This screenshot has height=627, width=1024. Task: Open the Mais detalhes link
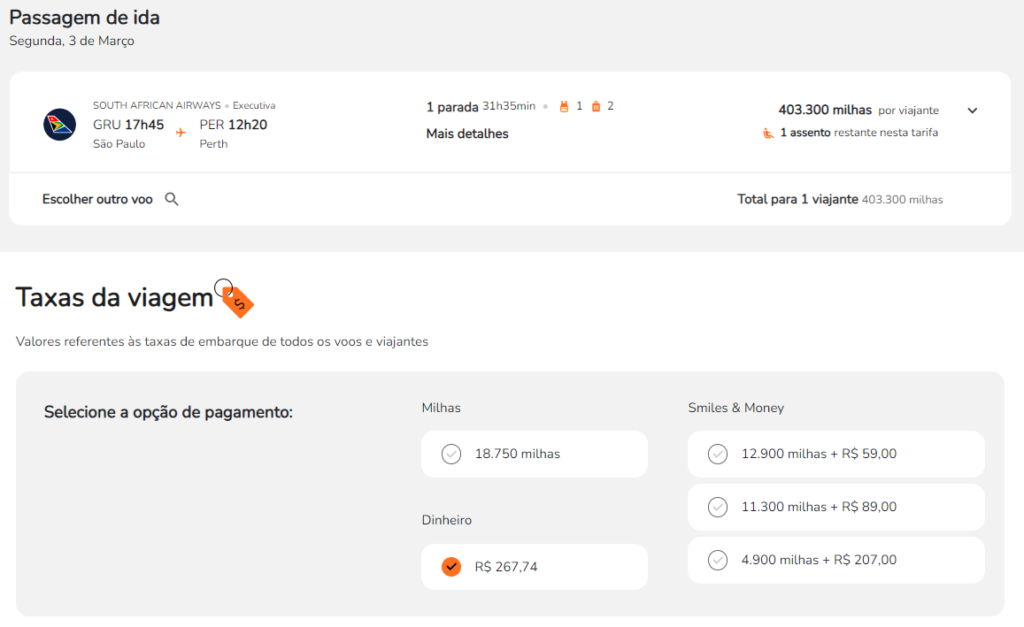(x=467, y=134)
